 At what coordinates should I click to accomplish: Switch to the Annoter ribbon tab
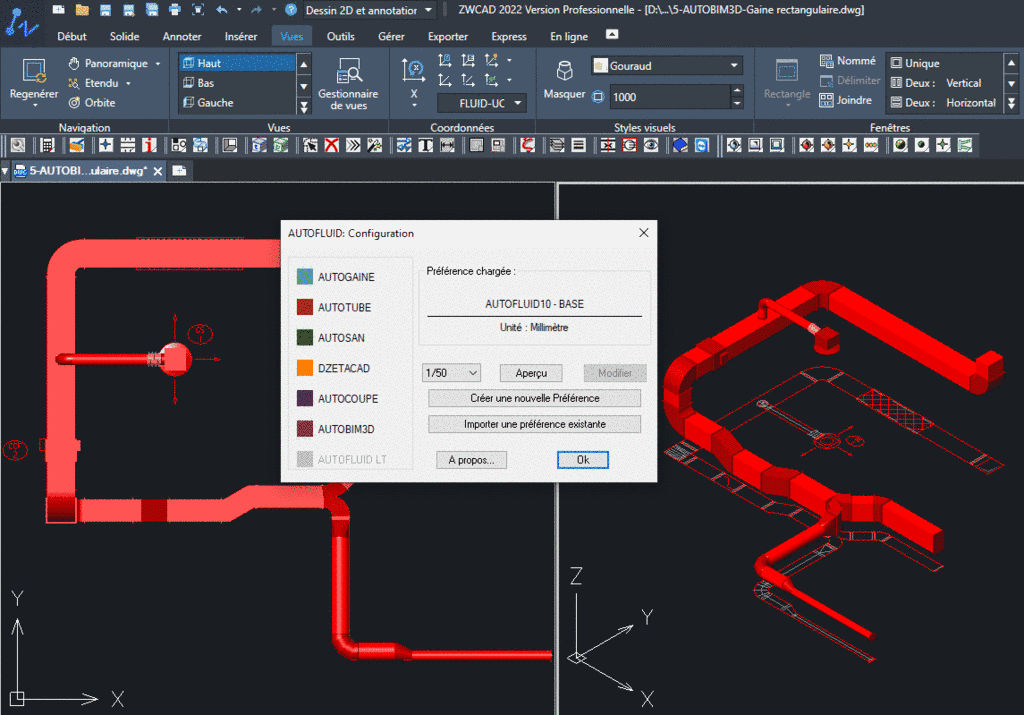point(182,37)
